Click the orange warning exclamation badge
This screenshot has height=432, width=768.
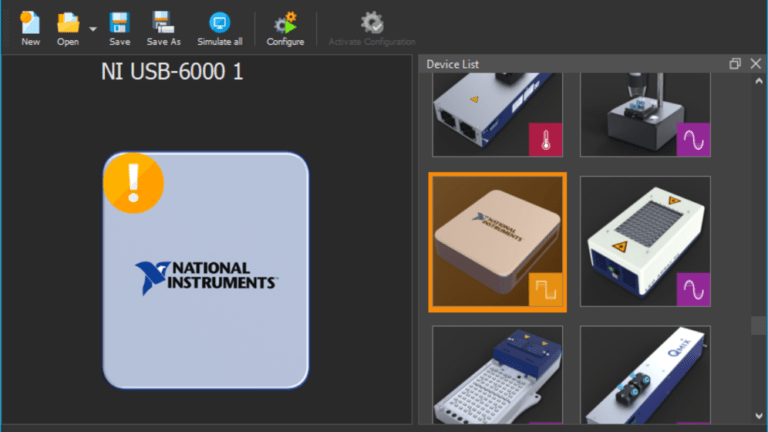tap(133, 183)
